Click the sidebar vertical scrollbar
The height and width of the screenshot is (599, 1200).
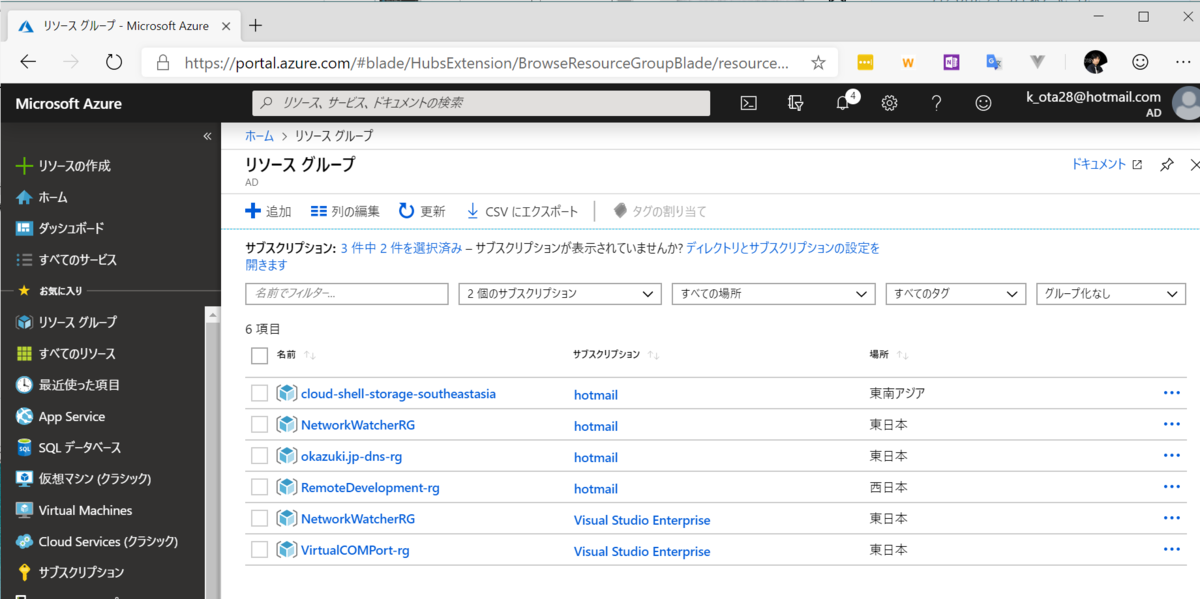pos(212,450)
